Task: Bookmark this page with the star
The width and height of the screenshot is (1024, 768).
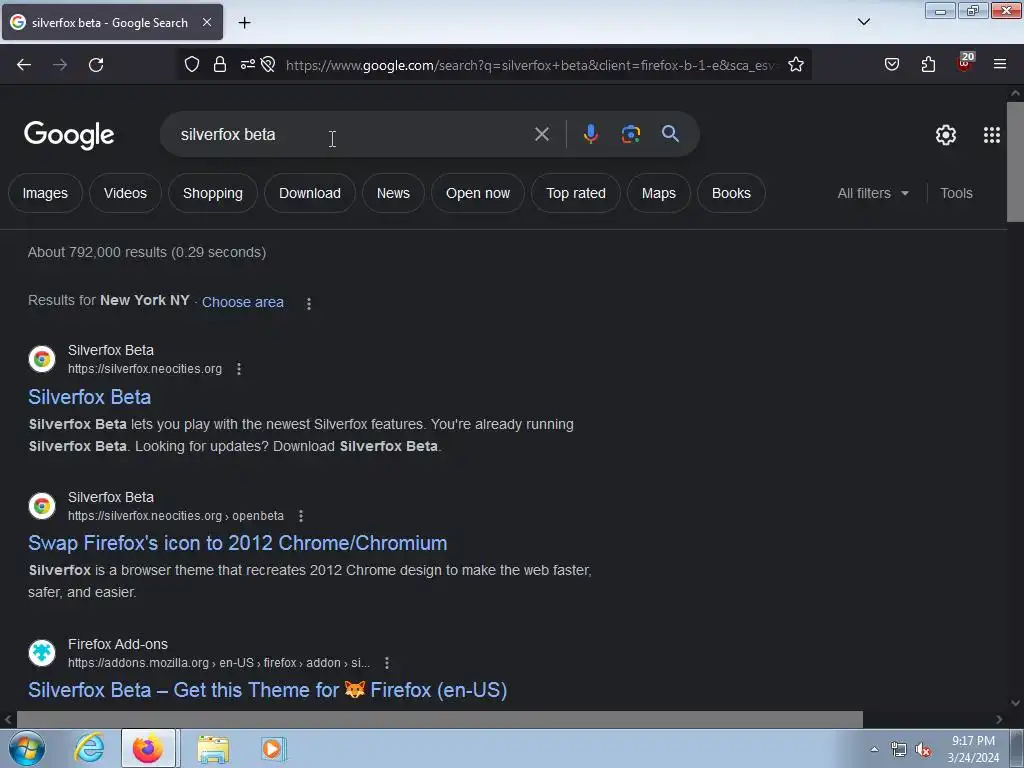Action: click(795, 65)
